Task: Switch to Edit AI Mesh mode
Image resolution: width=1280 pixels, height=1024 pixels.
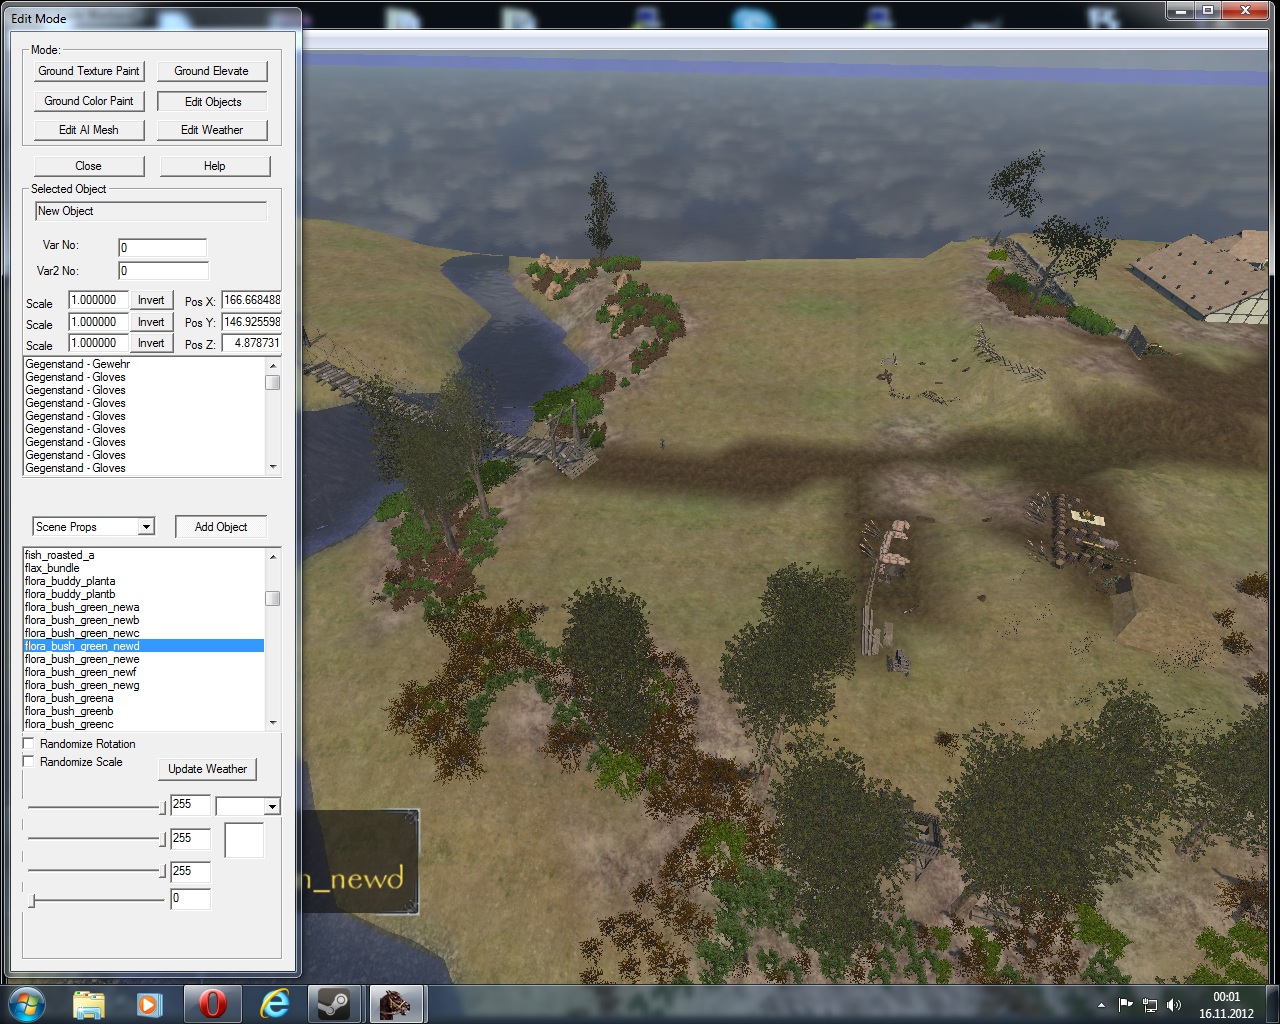Action: tap(89, 130)
